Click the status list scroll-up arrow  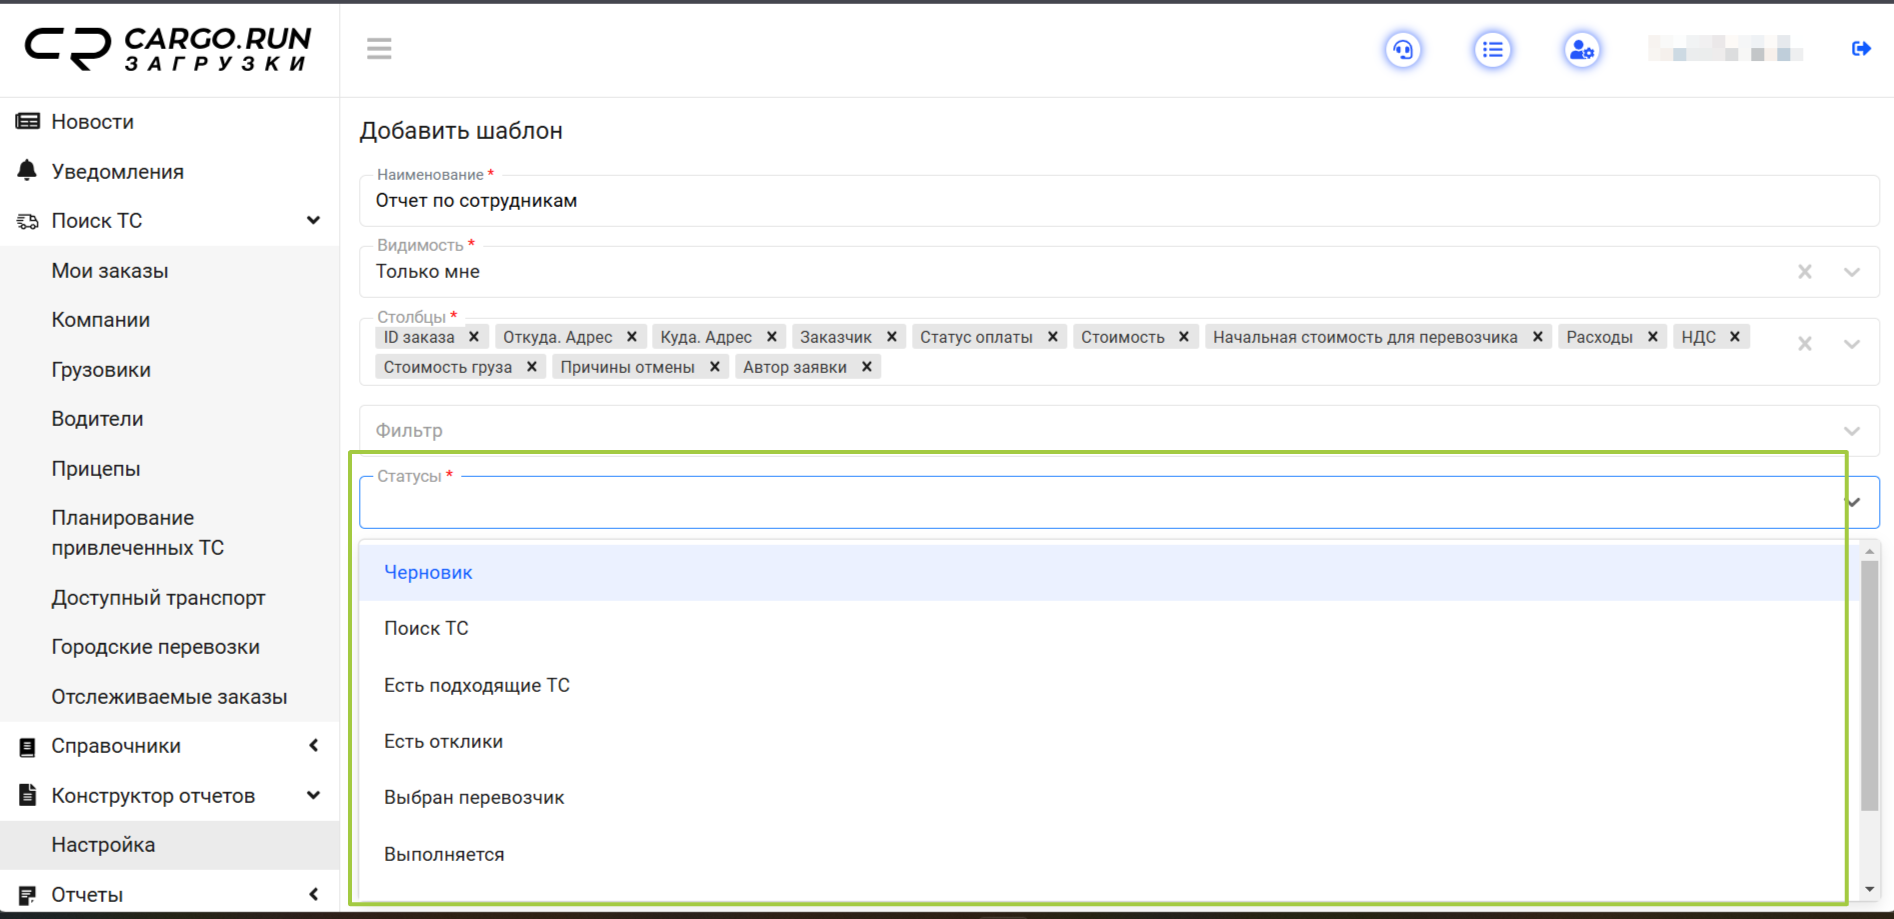click(x=1870, y=551)
